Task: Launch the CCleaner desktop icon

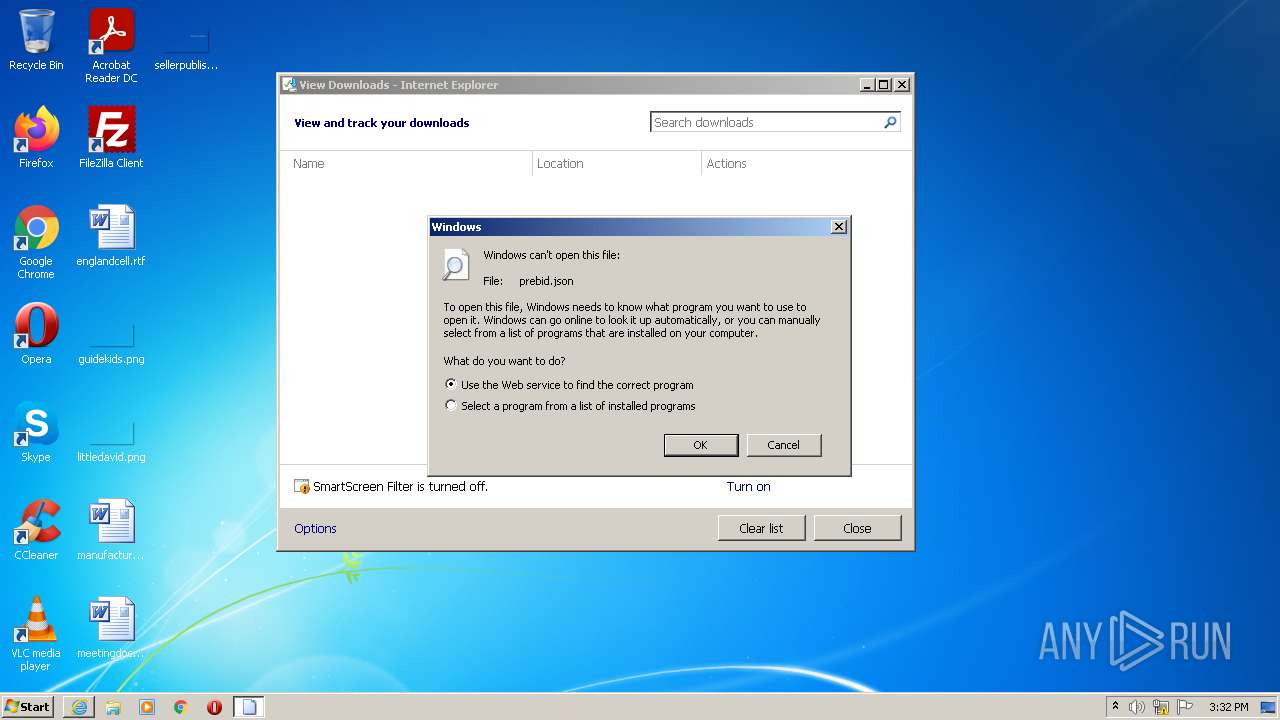Action: click(x=36, y=530)
